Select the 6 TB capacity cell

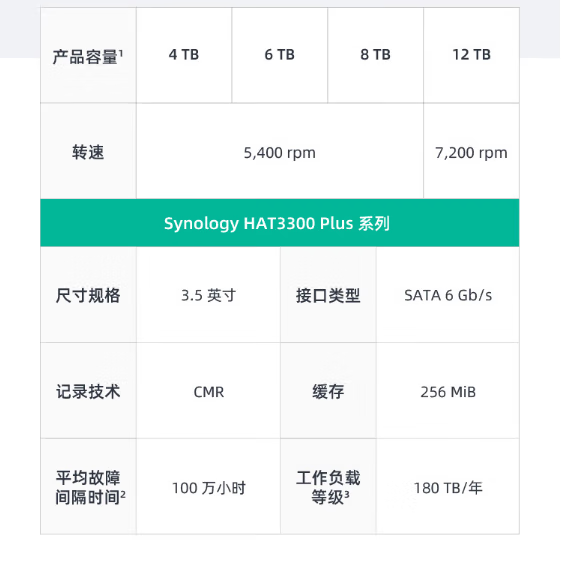click(x=280, y=55)
